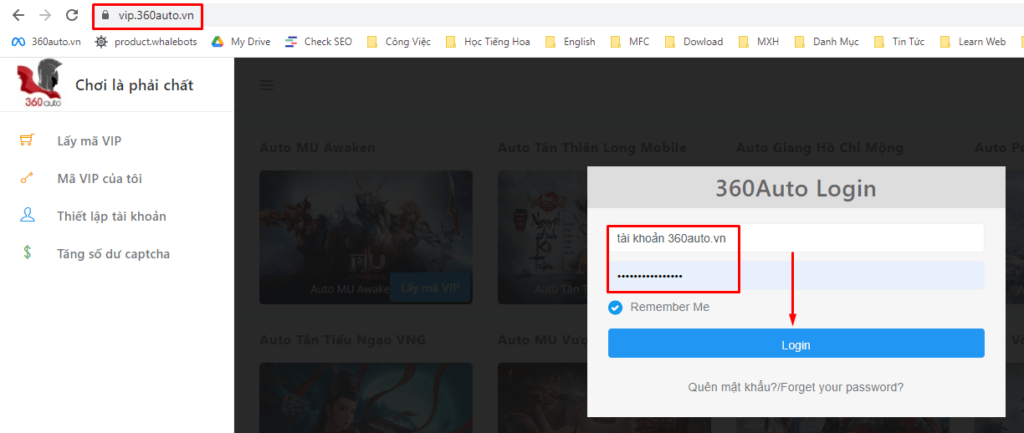Viewport: 1024px width, 433px height.
Task: Click the 360auto warrior logo
Action: (39, 84)
